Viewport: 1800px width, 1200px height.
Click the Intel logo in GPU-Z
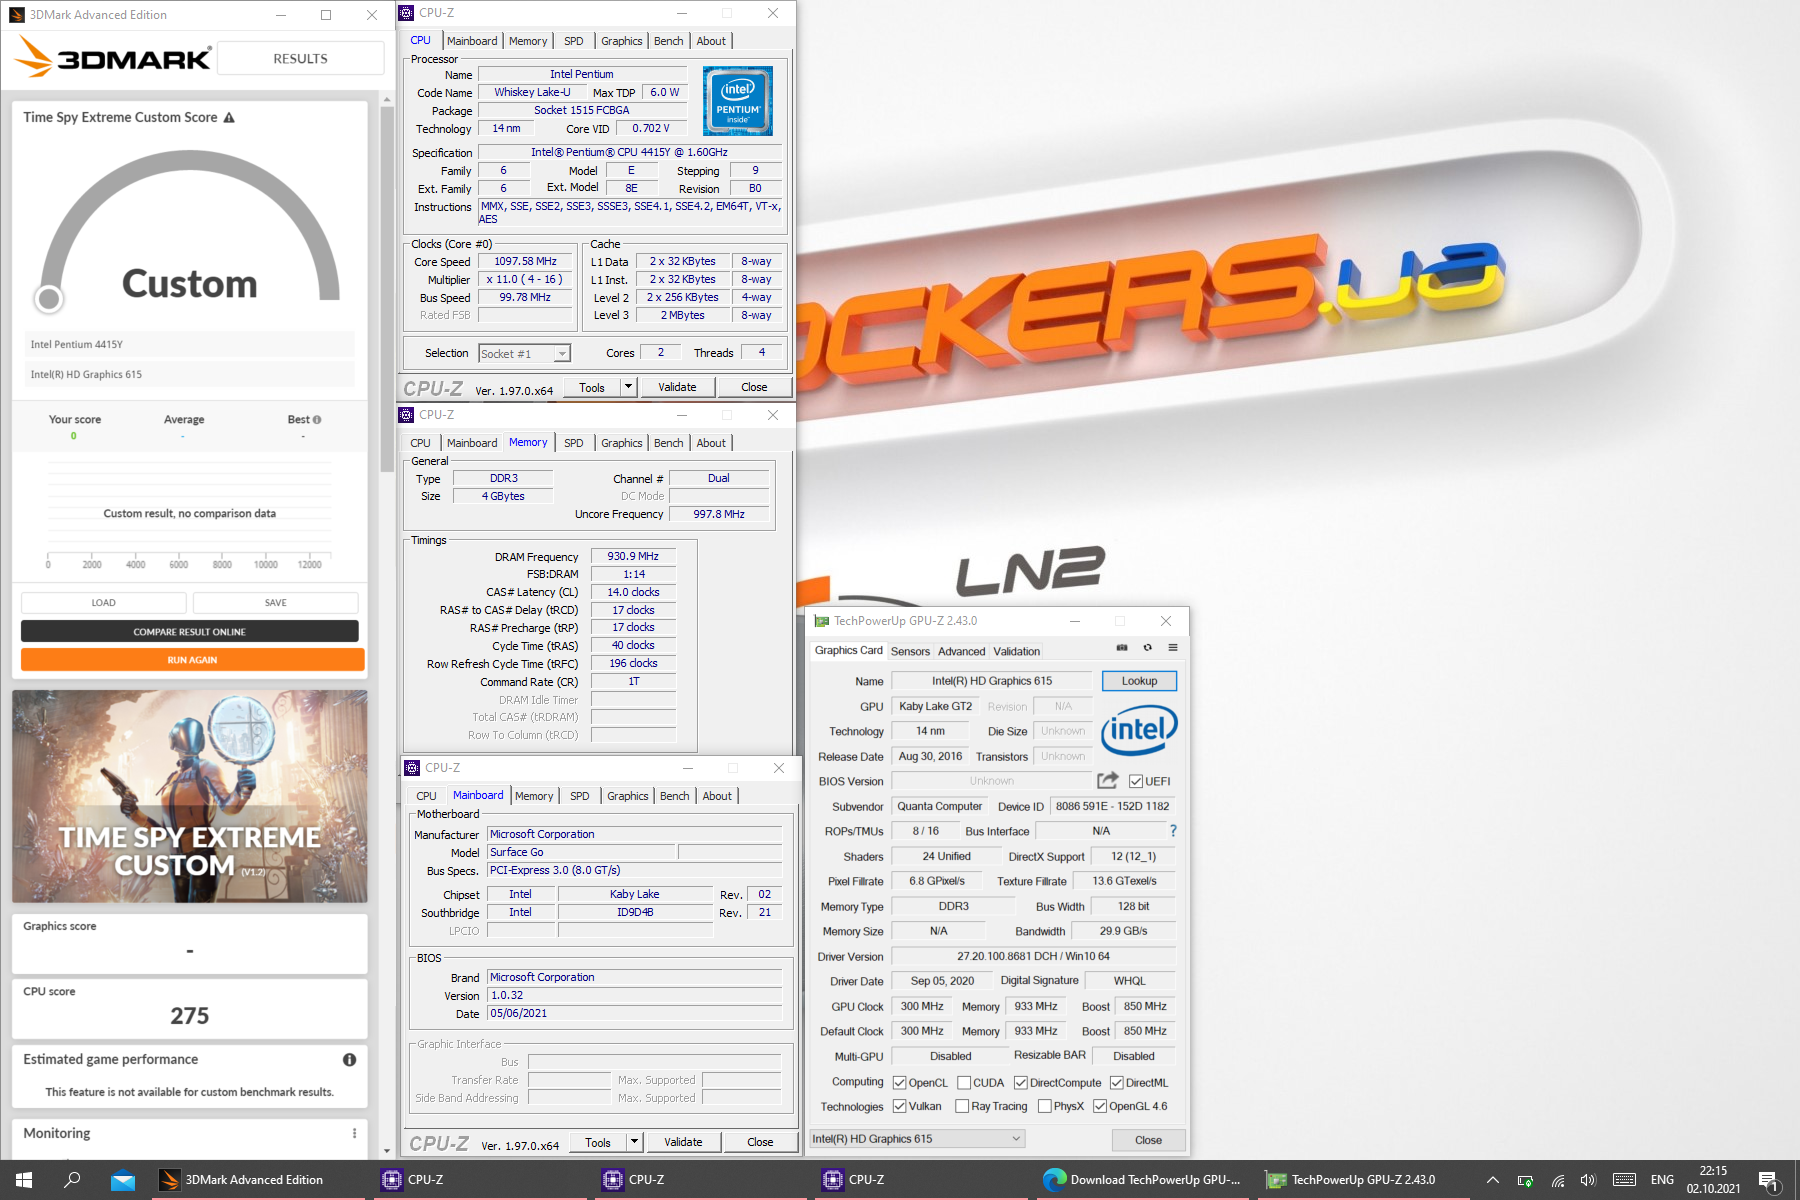point(1139,731)
